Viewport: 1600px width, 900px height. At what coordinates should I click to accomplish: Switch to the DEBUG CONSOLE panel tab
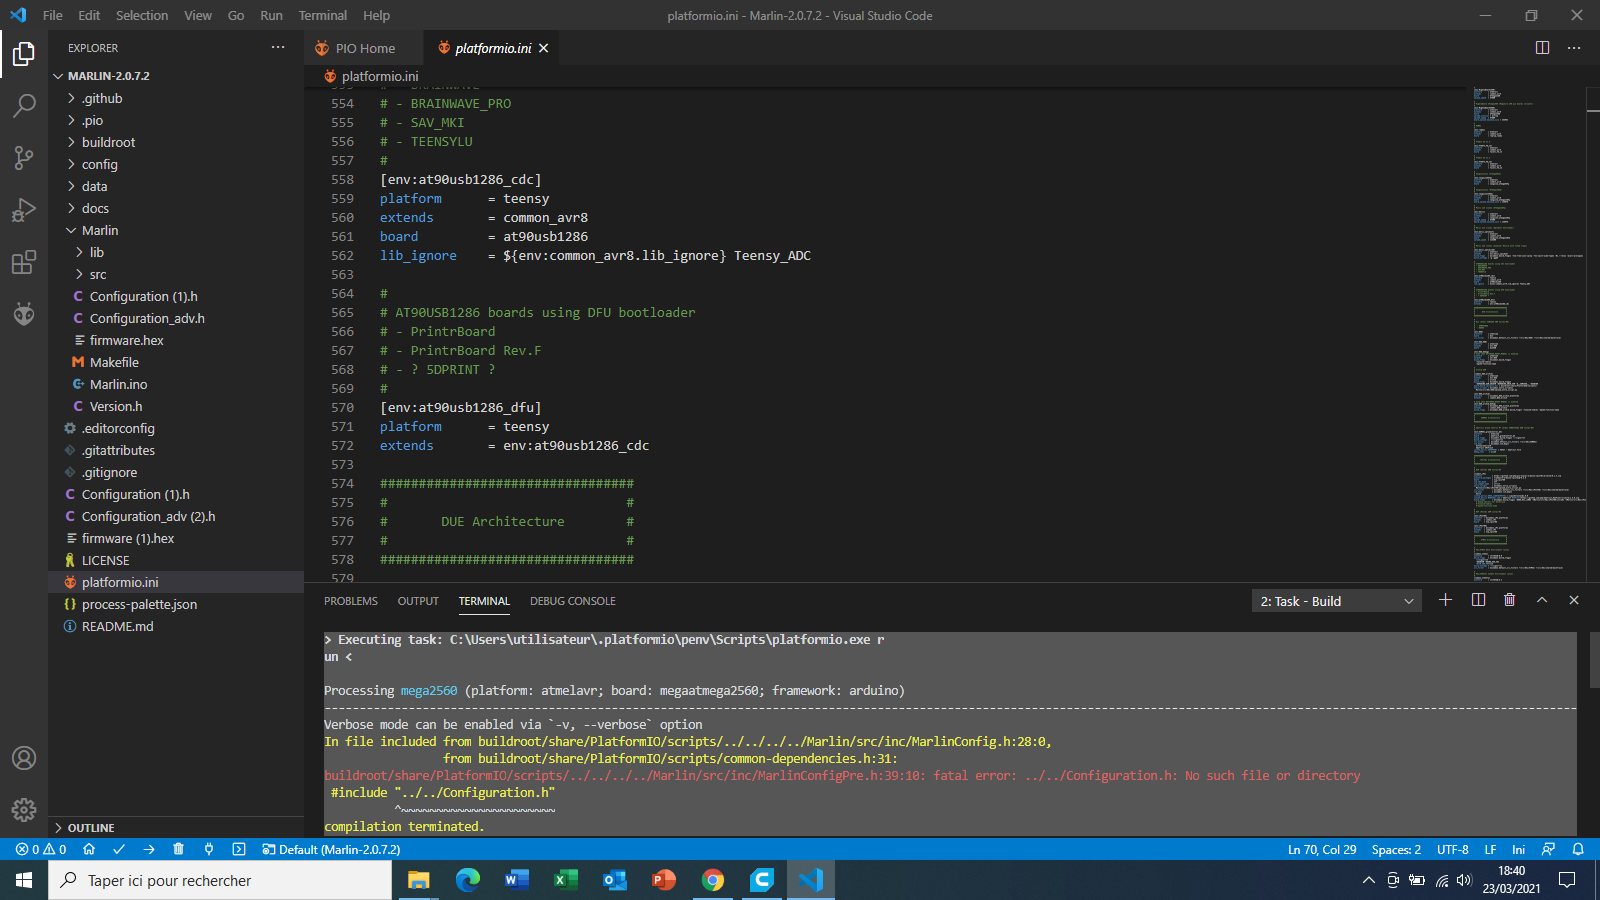click(x=573, y=601)
